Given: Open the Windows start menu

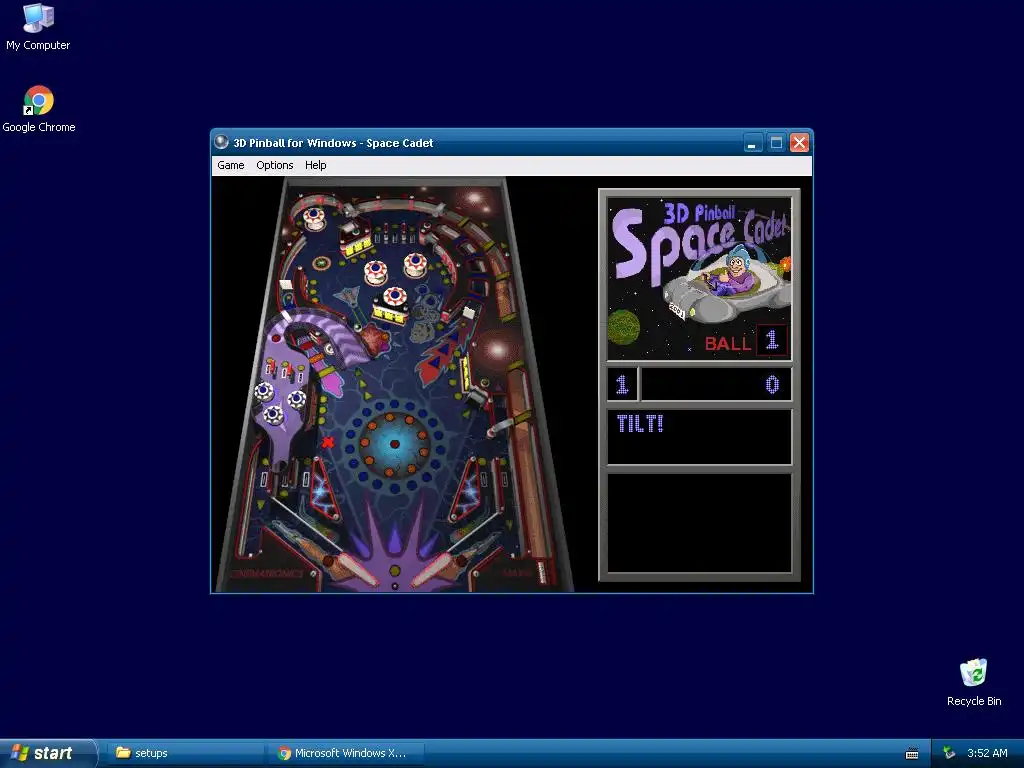Looking at the screenshot, I should click(x=47, y=753).
